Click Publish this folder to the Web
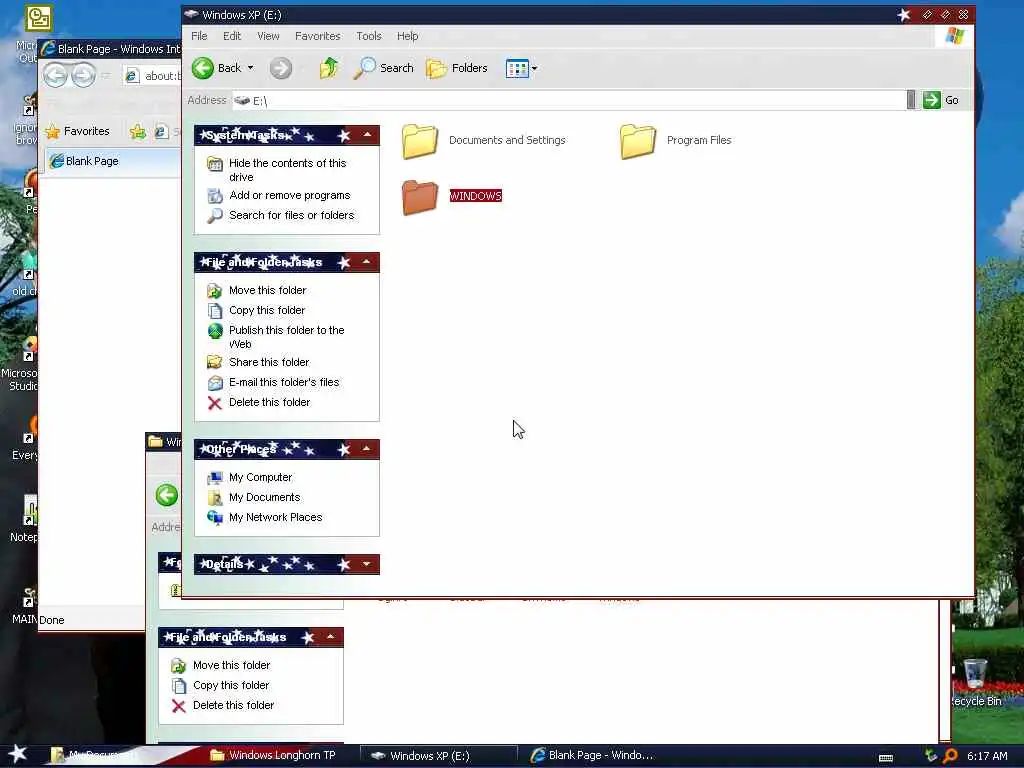Screen dimensions: 1024x768 [286, 337]
